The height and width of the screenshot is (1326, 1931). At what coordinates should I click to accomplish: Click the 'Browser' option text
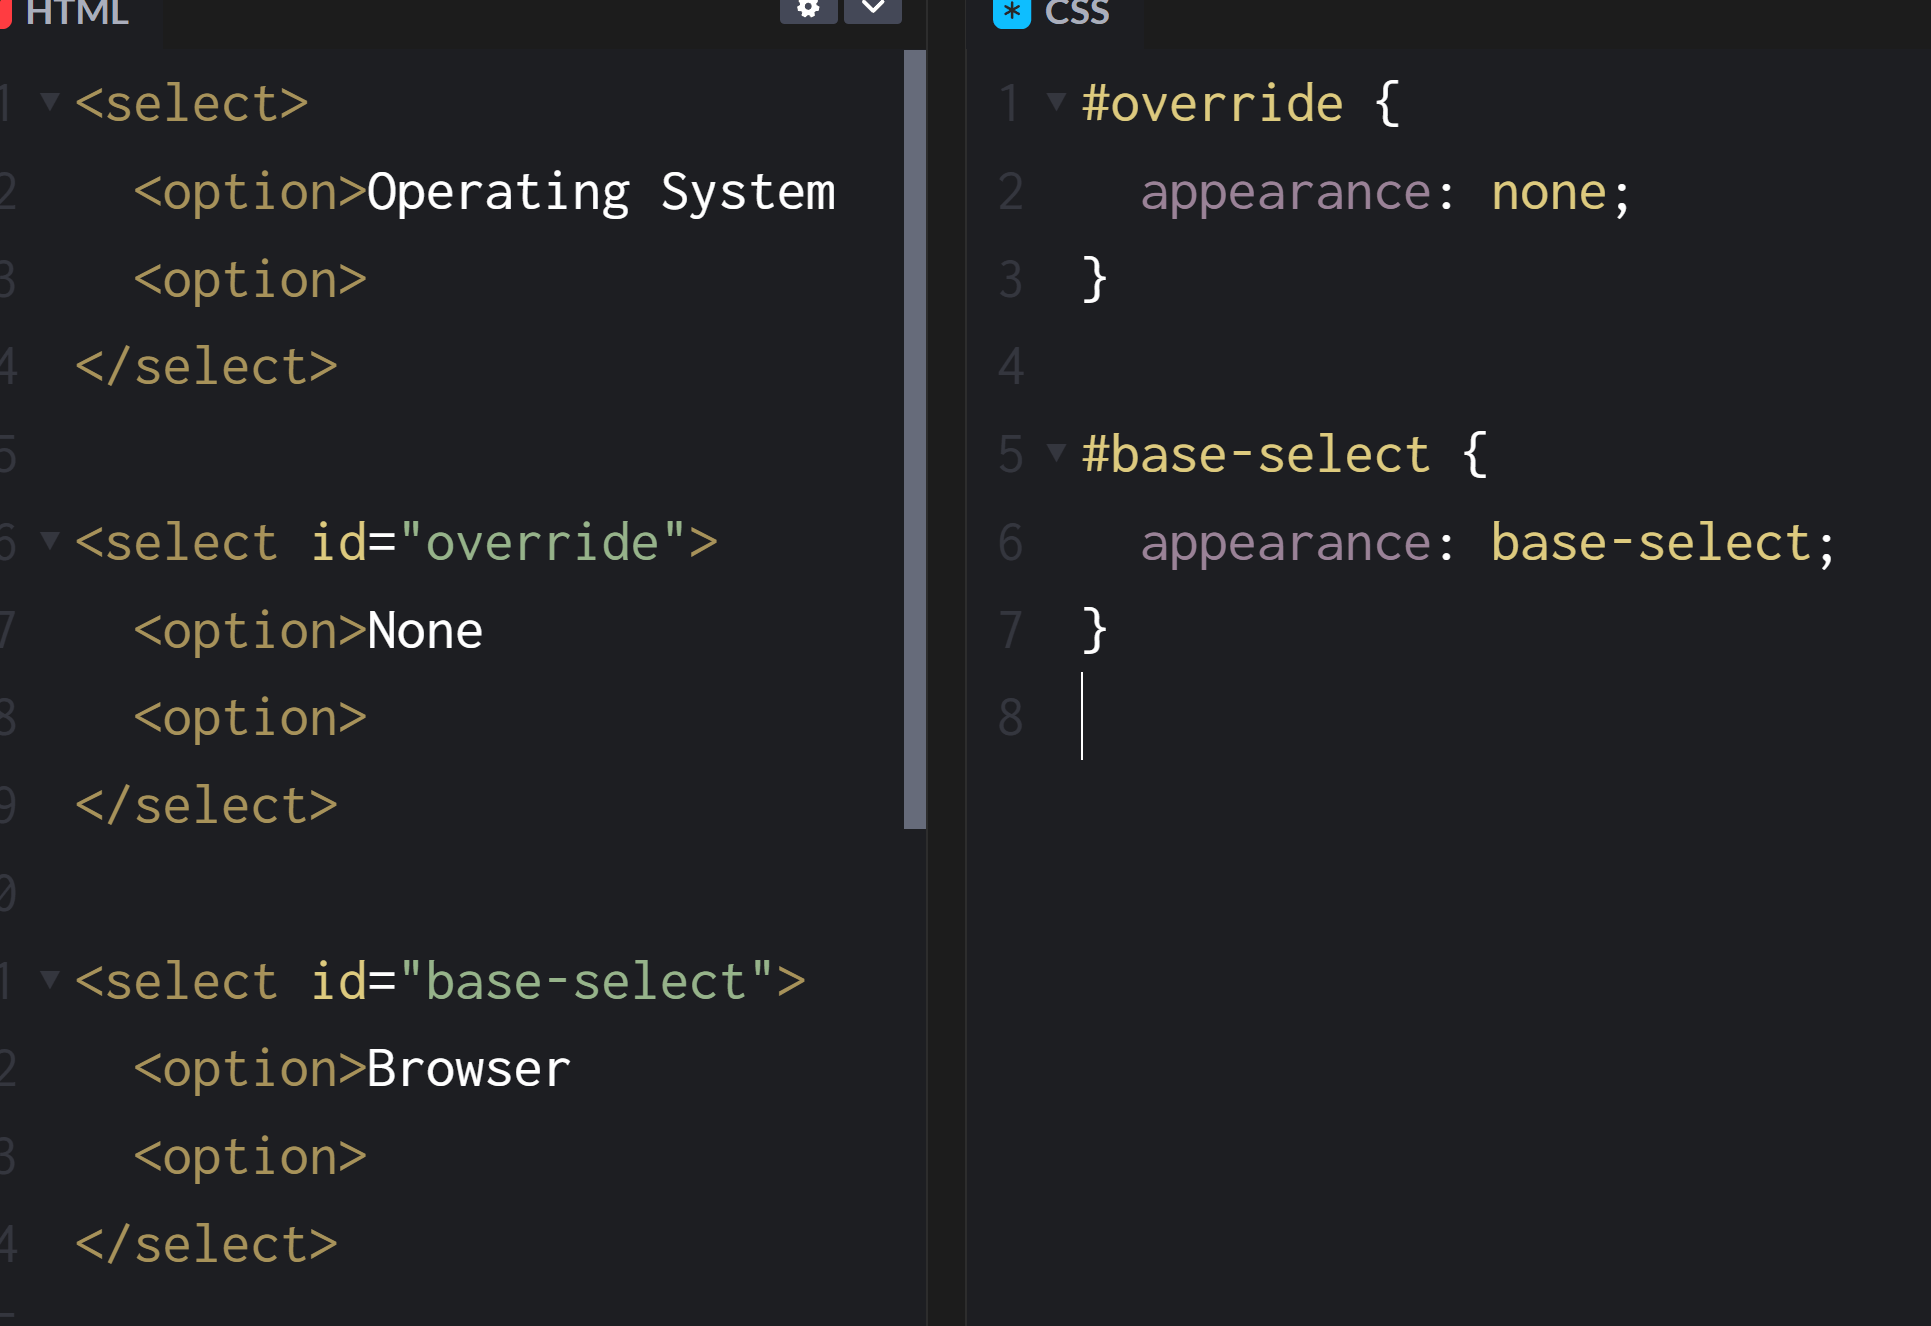pos(468,1069)
